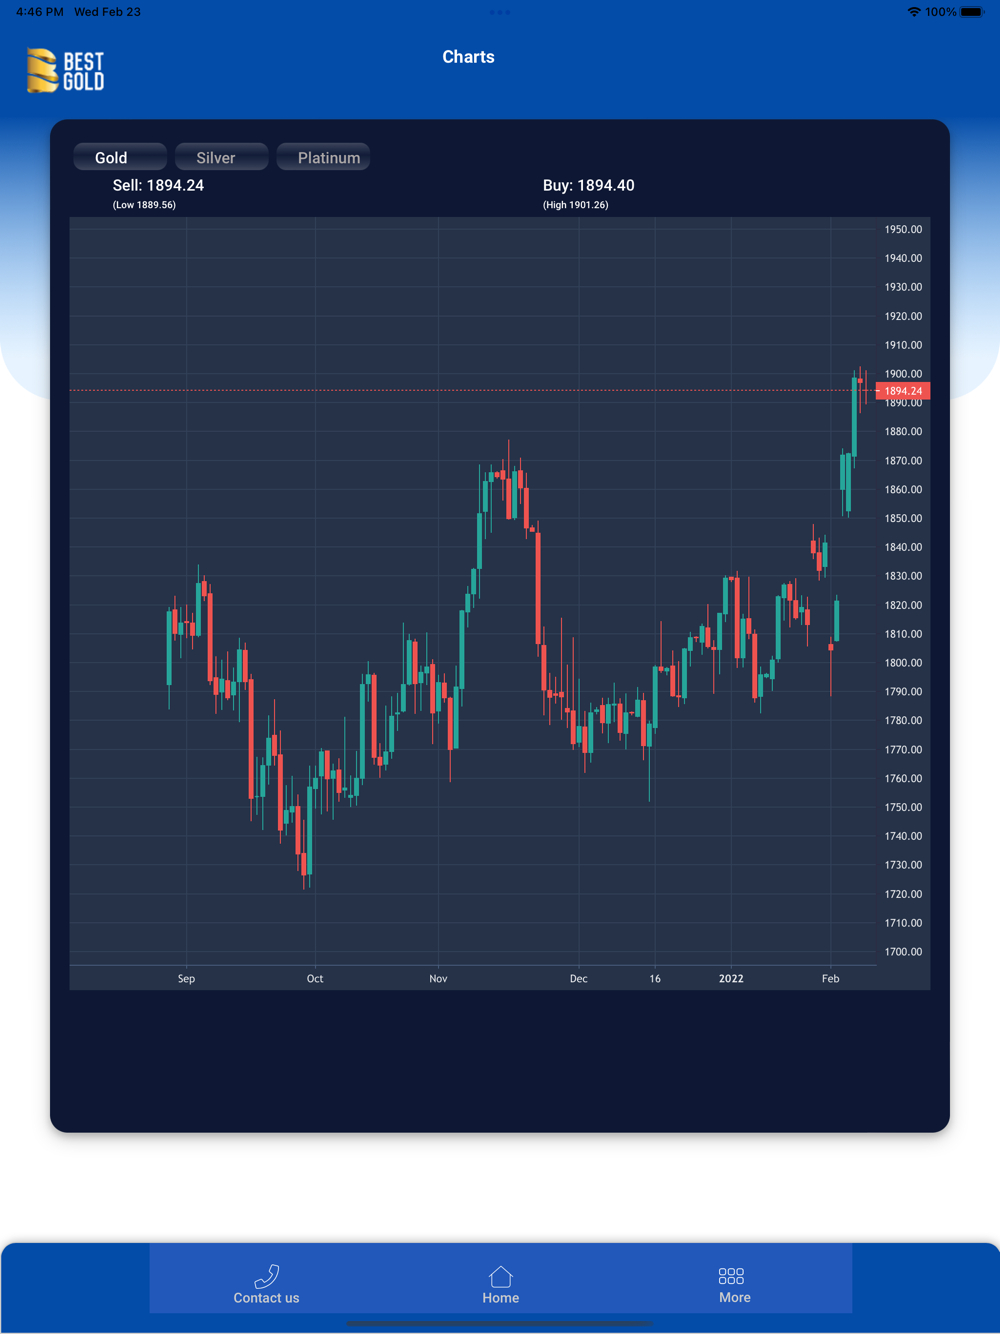Click the Feb label on time axis

(831, 978)
